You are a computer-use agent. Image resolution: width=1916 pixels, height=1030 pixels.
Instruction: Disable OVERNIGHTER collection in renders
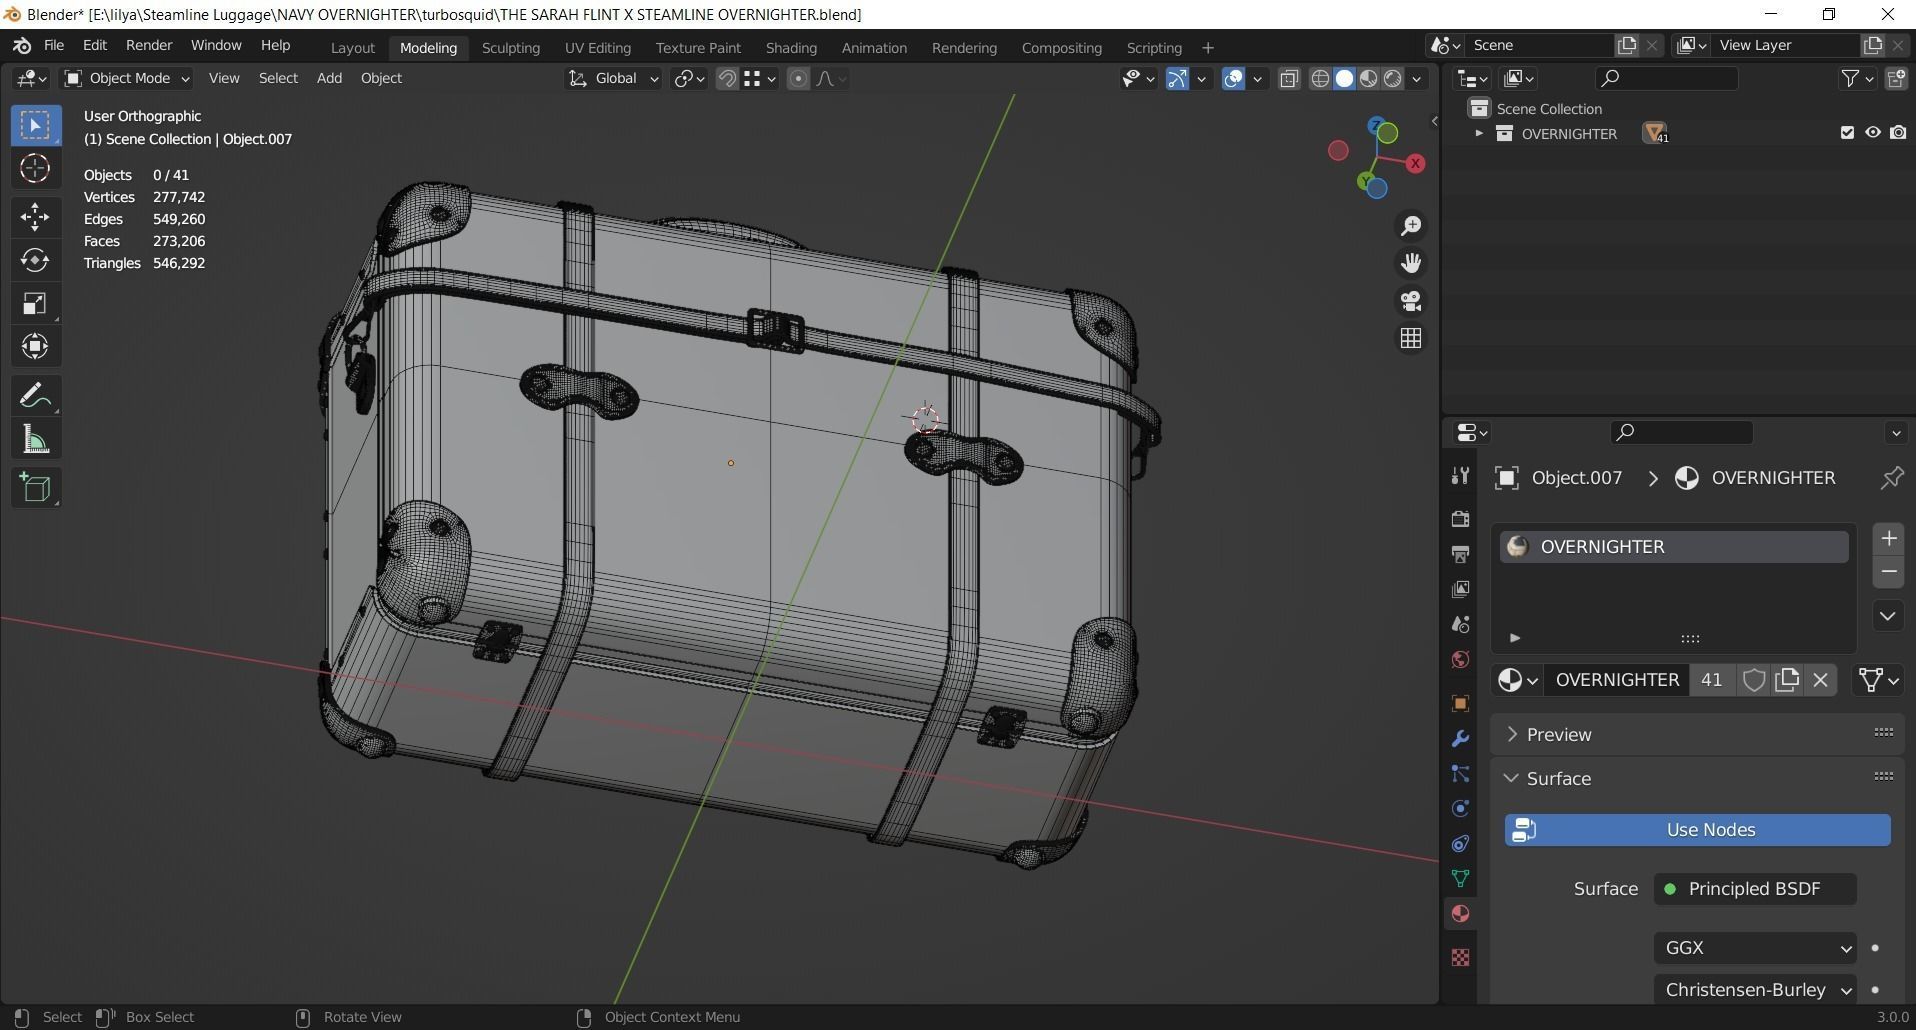pos(1898,133)
